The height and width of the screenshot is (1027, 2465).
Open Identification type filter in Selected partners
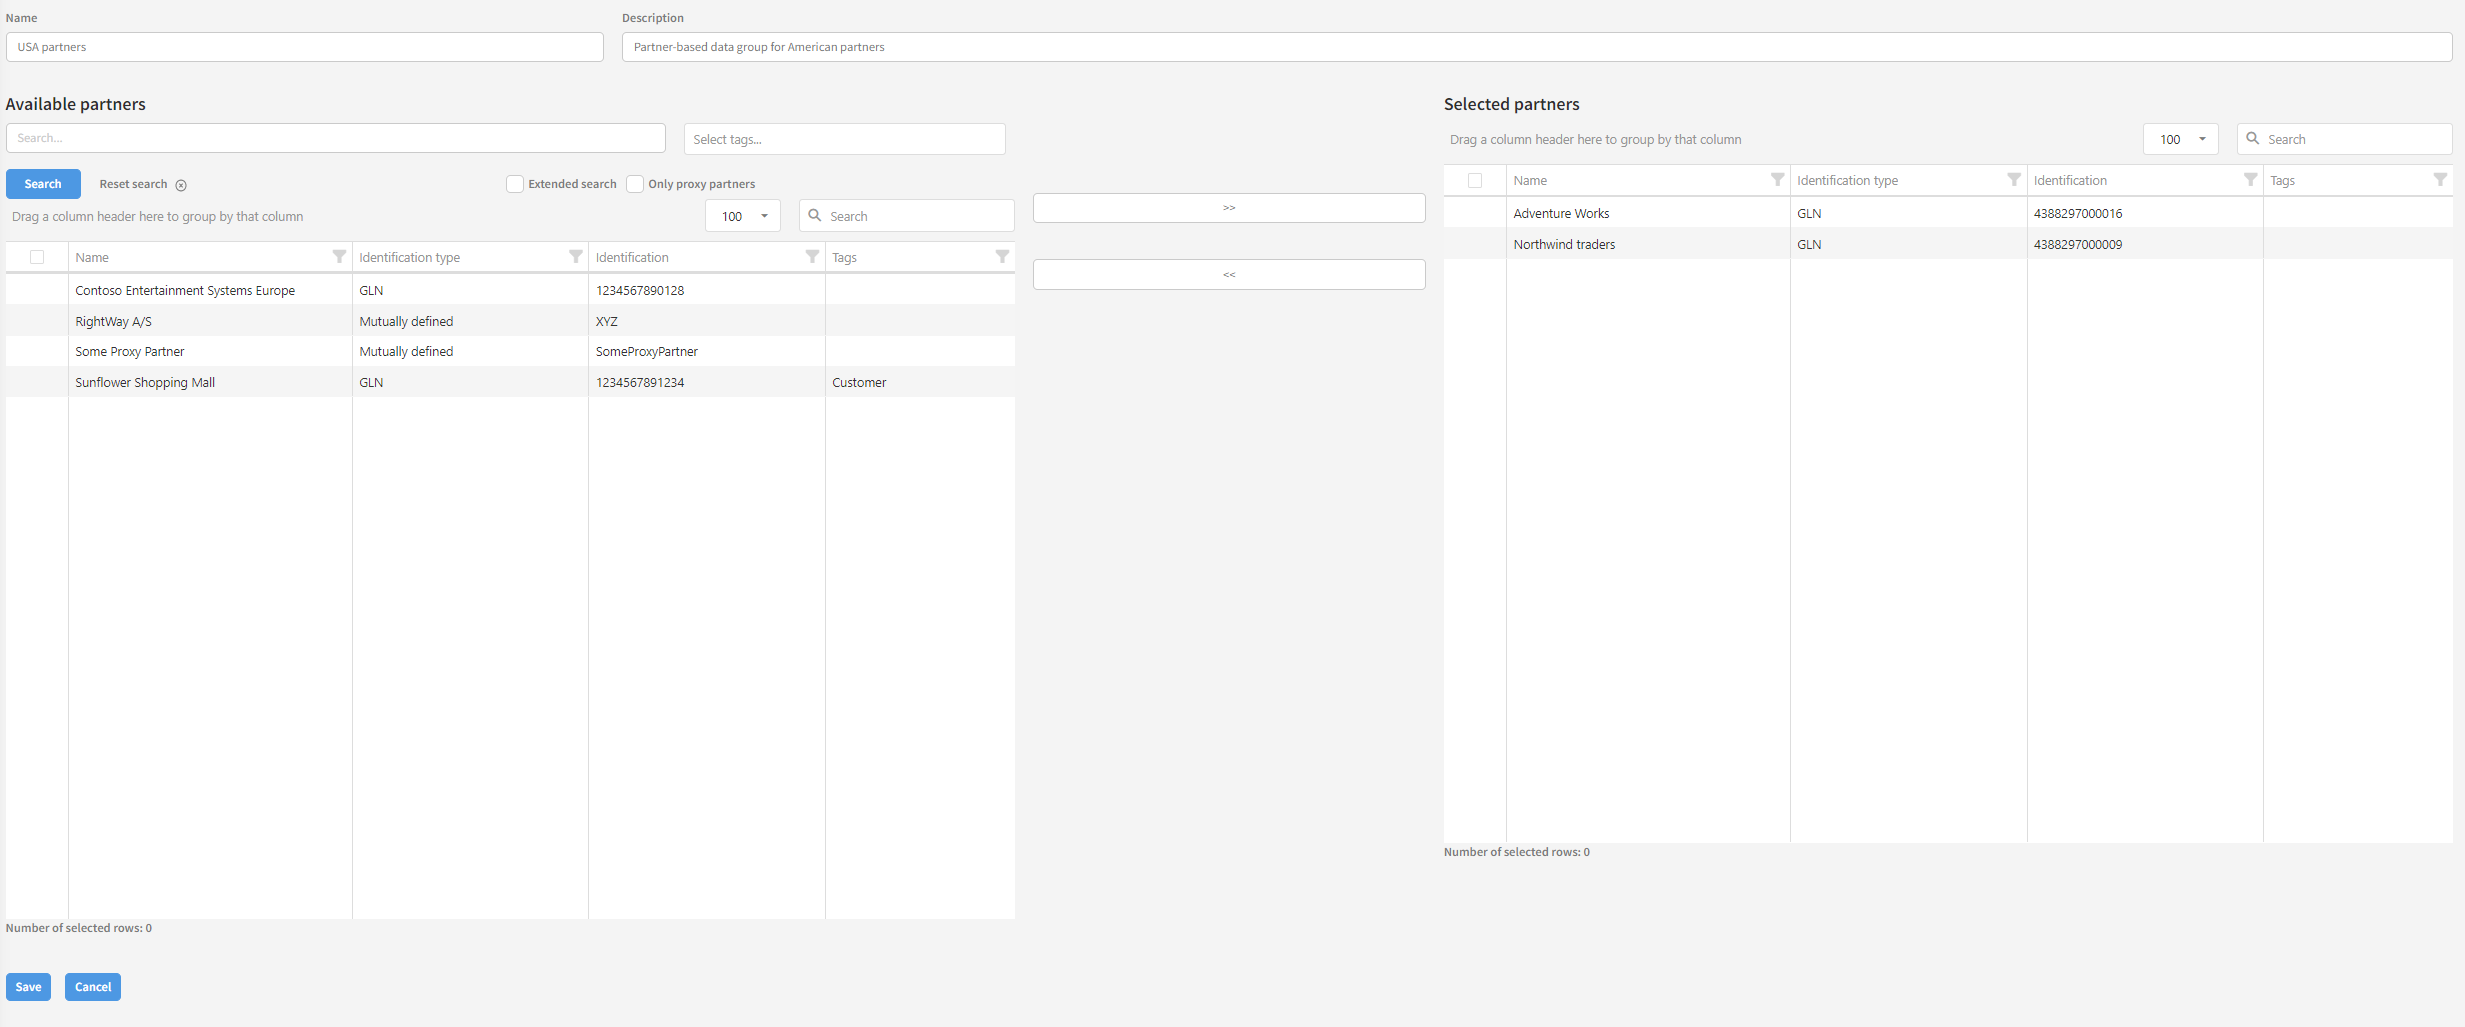(x=2013, y=180)
